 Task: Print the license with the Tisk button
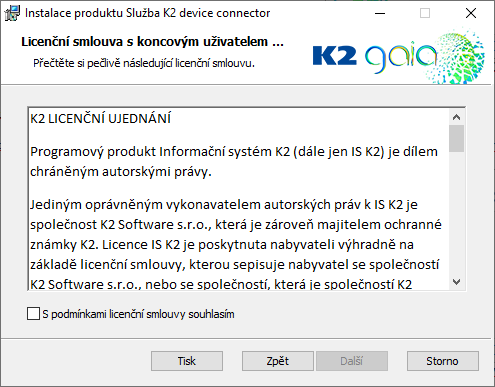(187, 361)
